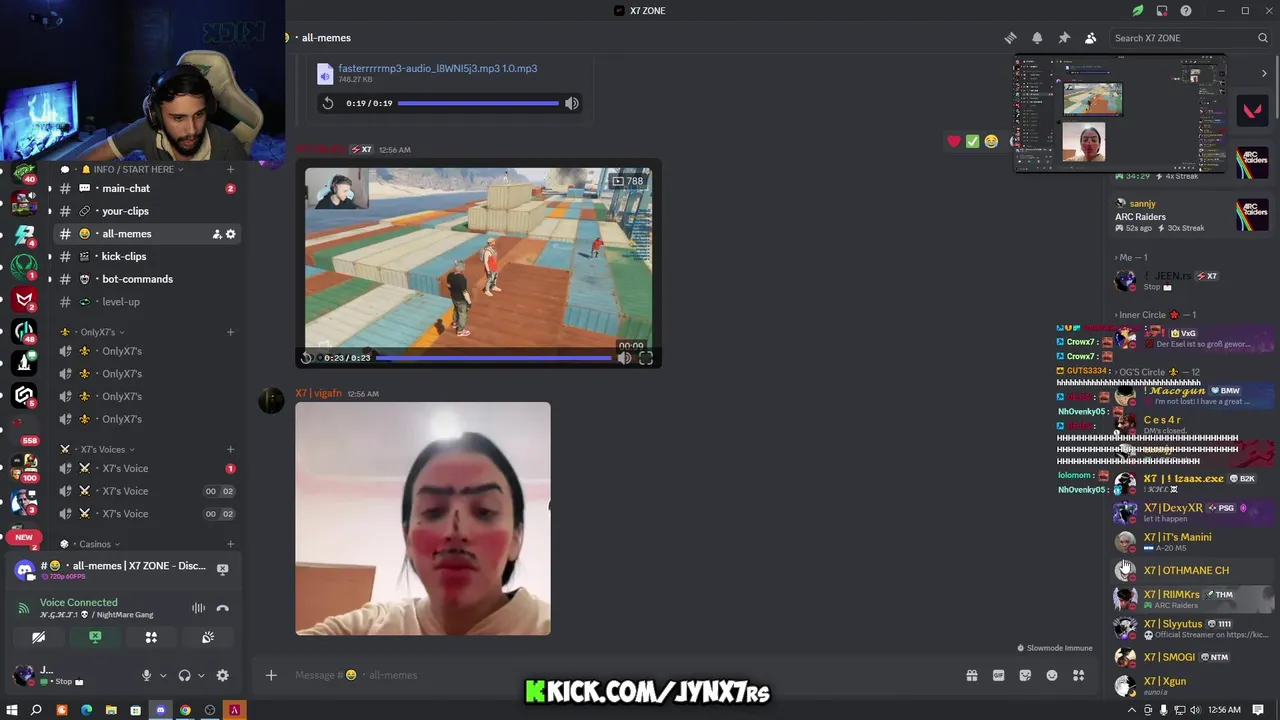Disconnect from voice call
This screenshot has width=1280, height=720.
222,608
